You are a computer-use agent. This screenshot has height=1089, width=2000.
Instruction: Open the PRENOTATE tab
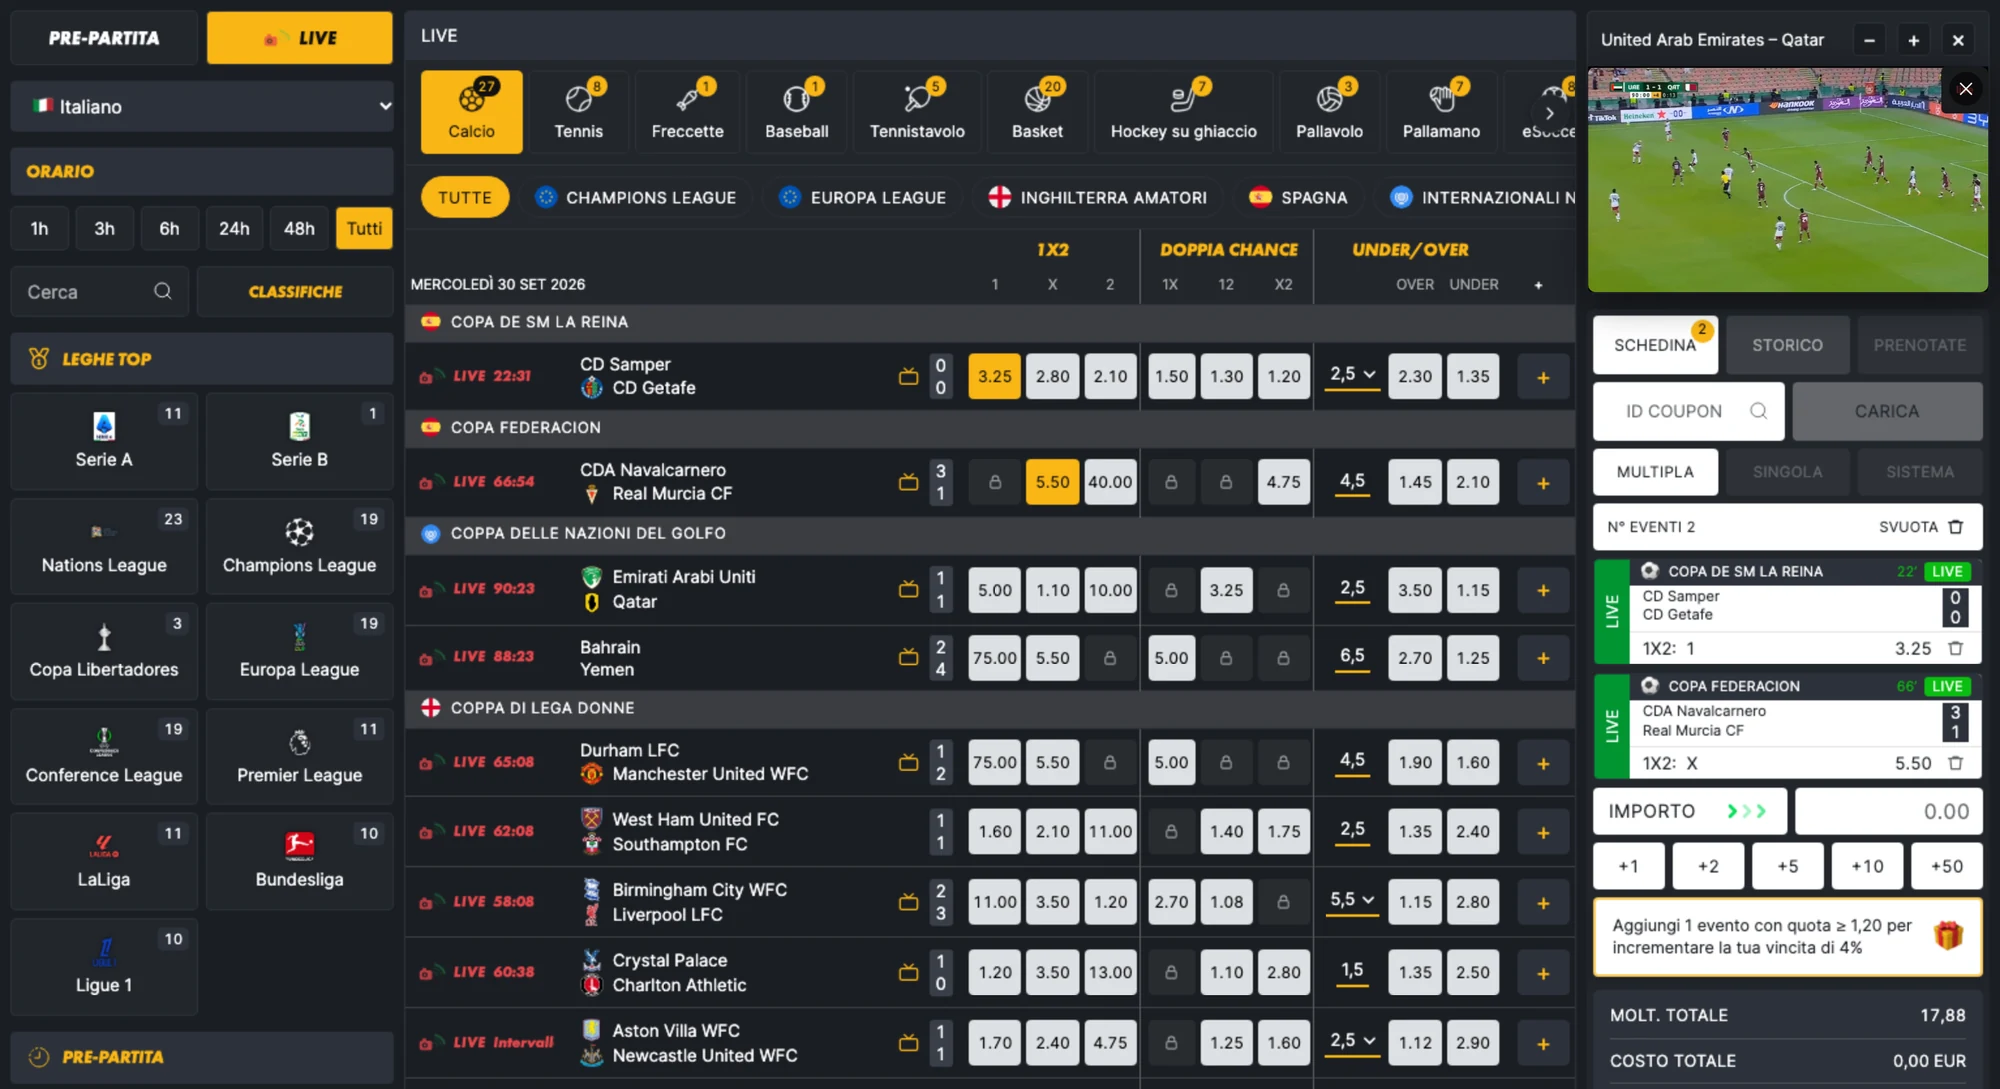[x=1919, y=345]
